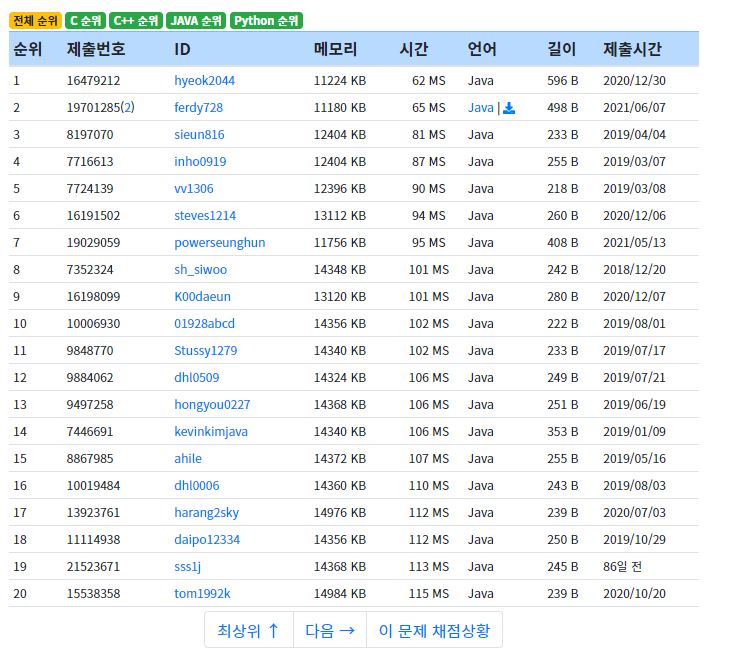Viewport: 729px width, 651px height.
Task: Select code length 498 B
Action: coord(563,108)
